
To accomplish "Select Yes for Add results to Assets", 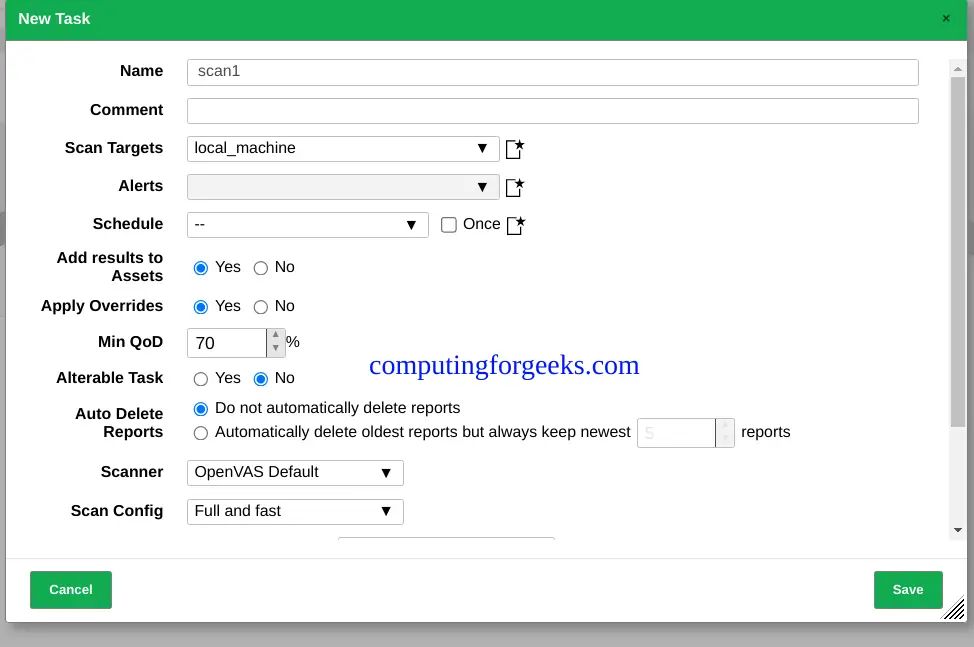I will pyautogui.click(x=201, y=268).
